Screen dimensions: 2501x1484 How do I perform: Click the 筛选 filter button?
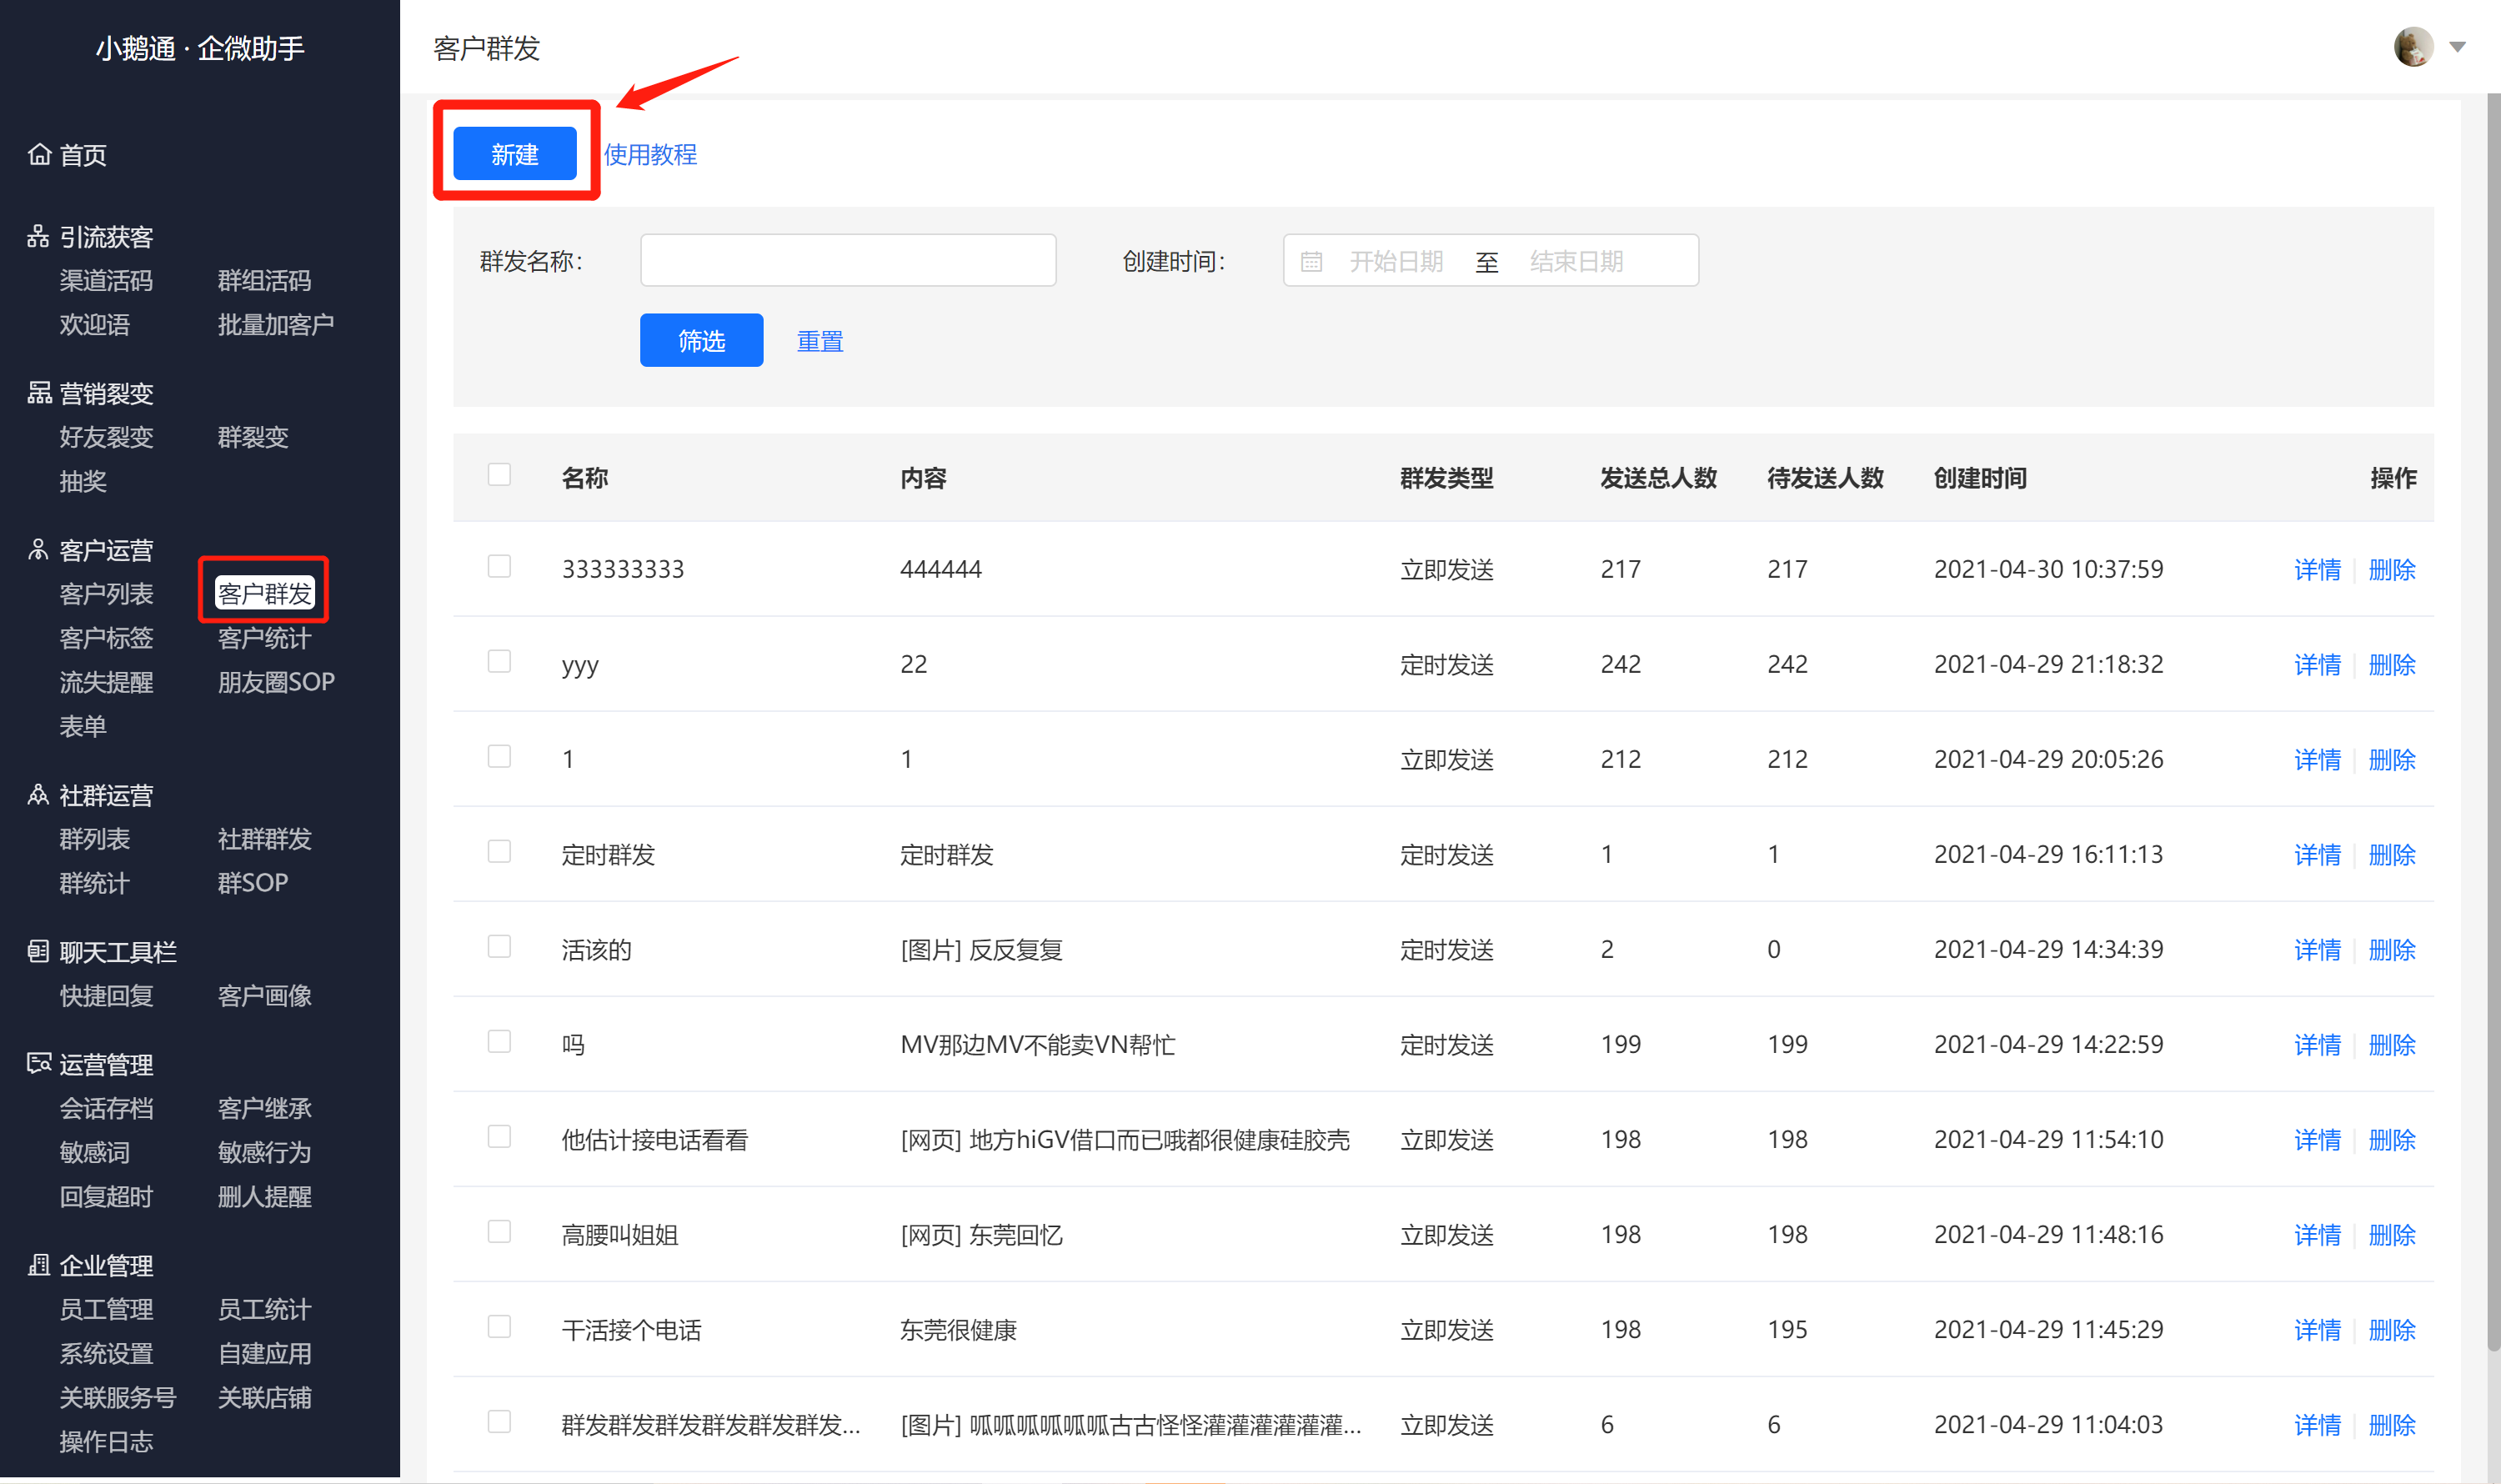(701, 341)
